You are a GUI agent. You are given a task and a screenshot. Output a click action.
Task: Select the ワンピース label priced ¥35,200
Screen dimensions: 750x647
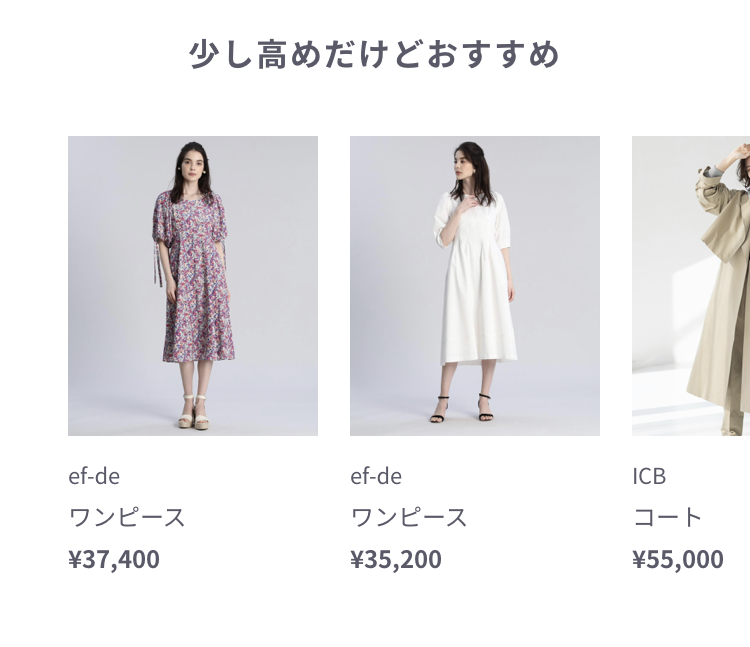point(408,517)
